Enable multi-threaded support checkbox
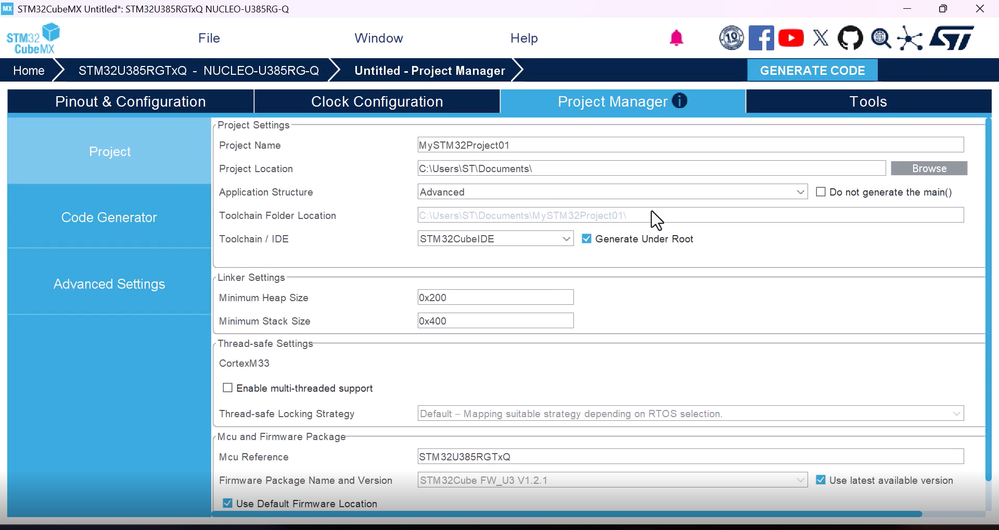 point(227,388)
